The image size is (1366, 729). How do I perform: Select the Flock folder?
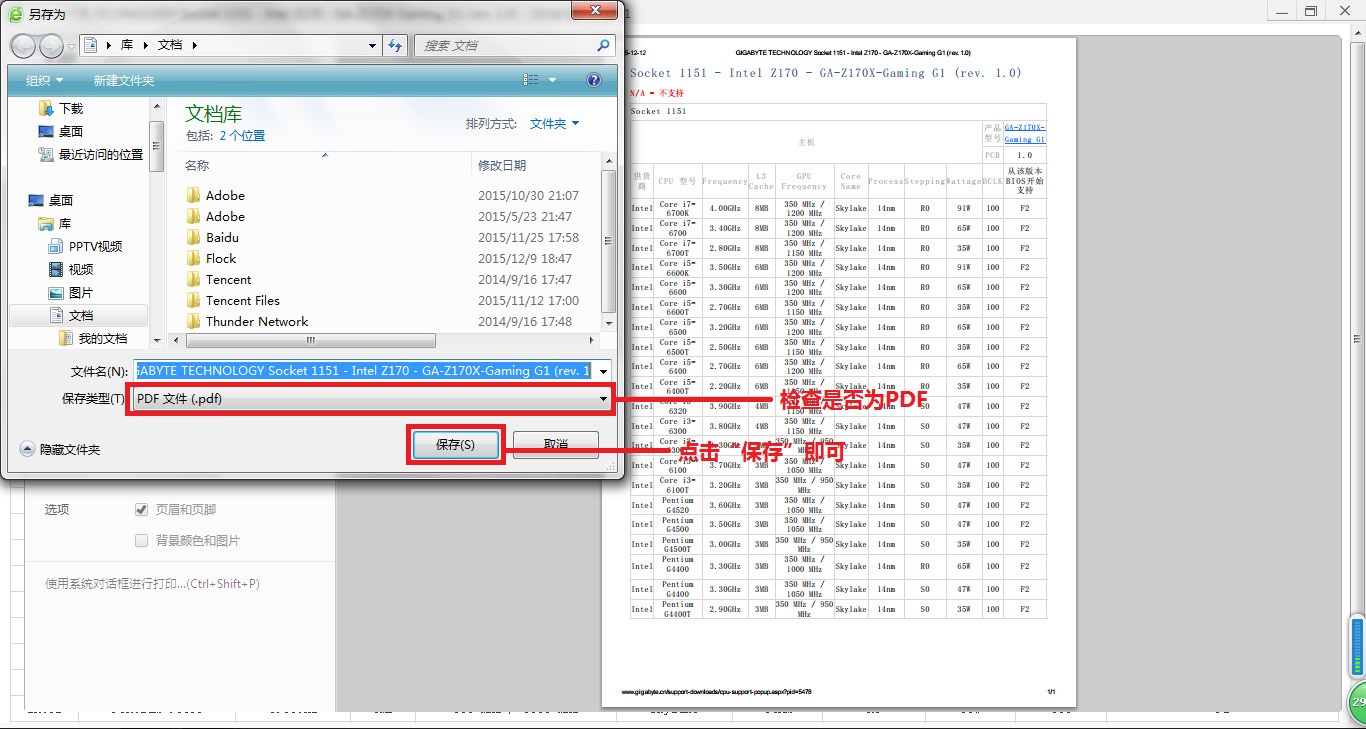click(x=221, y=258)
